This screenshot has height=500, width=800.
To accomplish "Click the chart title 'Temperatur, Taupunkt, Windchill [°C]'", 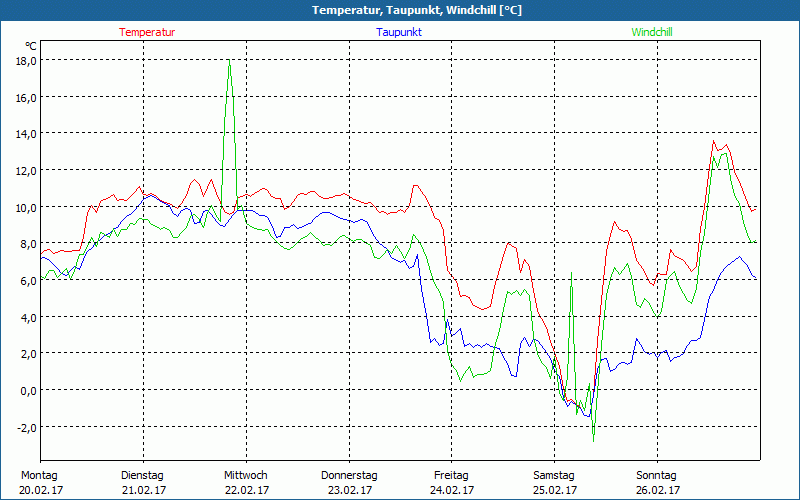I will click(417, 10).
